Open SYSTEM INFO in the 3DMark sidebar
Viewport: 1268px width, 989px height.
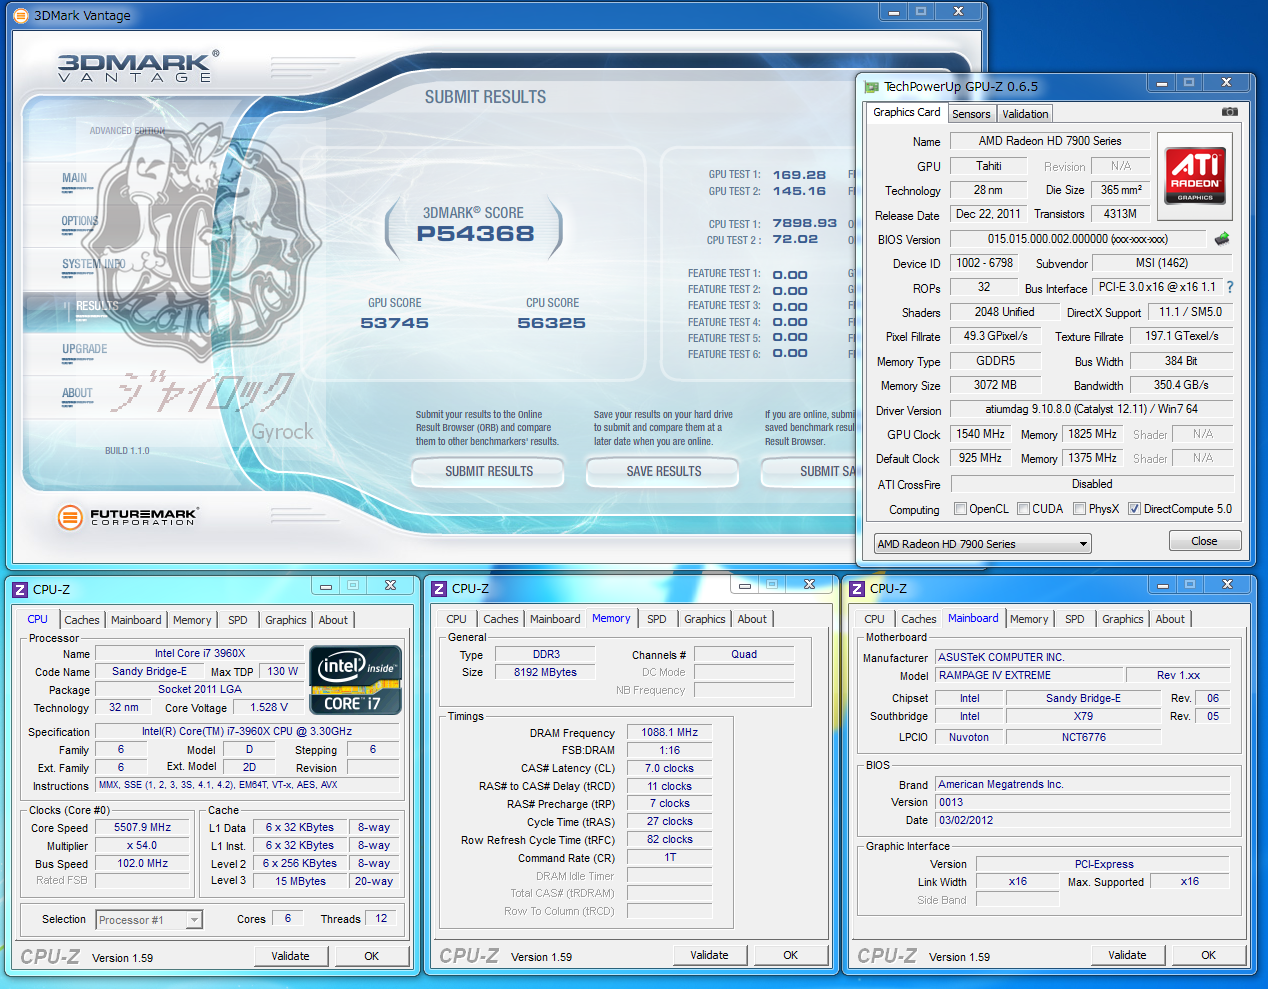click(x=93, y=264)
